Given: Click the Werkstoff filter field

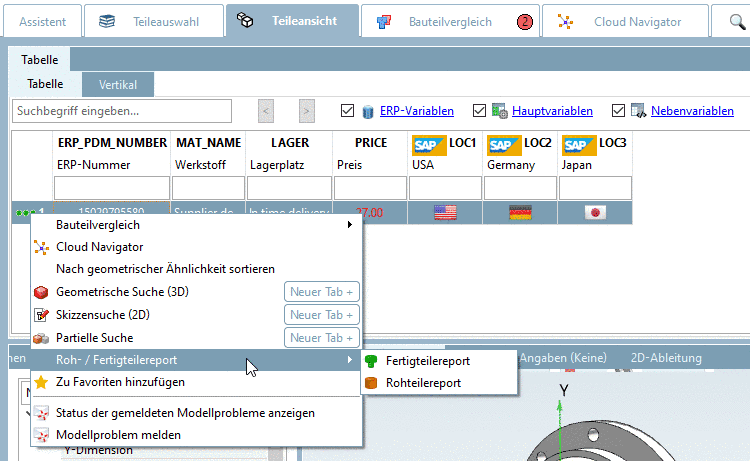Looking at the screenshot, I should point(208,188).
